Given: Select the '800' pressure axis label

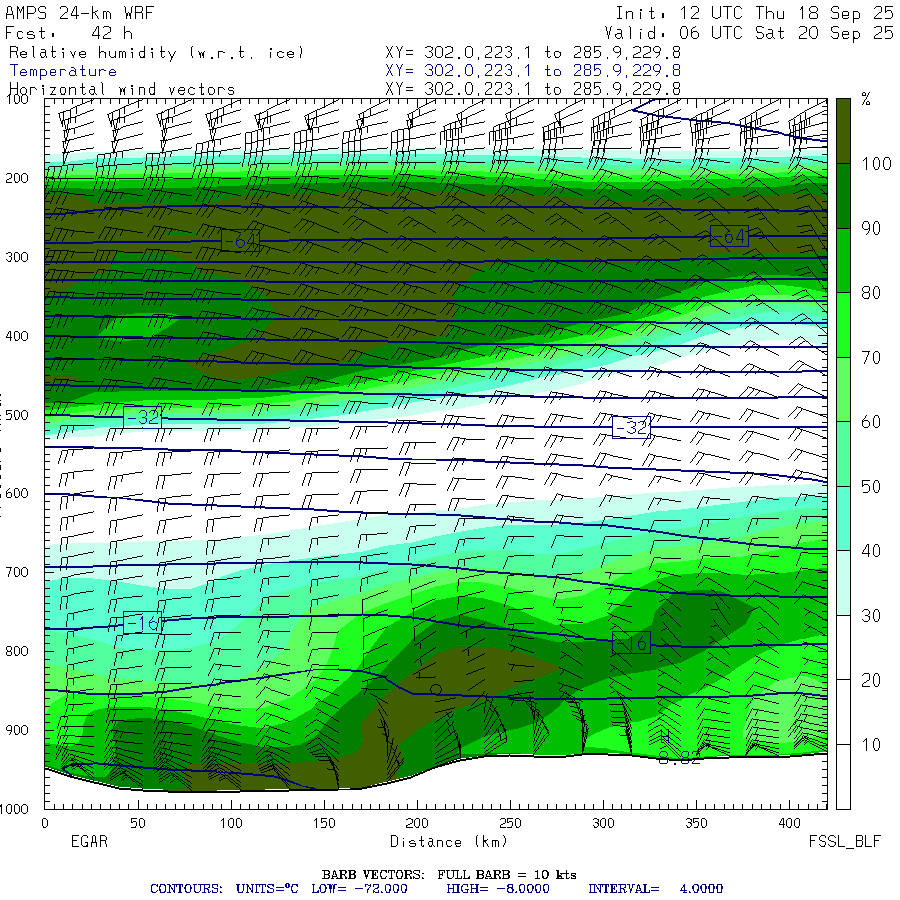Looking at the screenshot, I should [x=17, y=651].
